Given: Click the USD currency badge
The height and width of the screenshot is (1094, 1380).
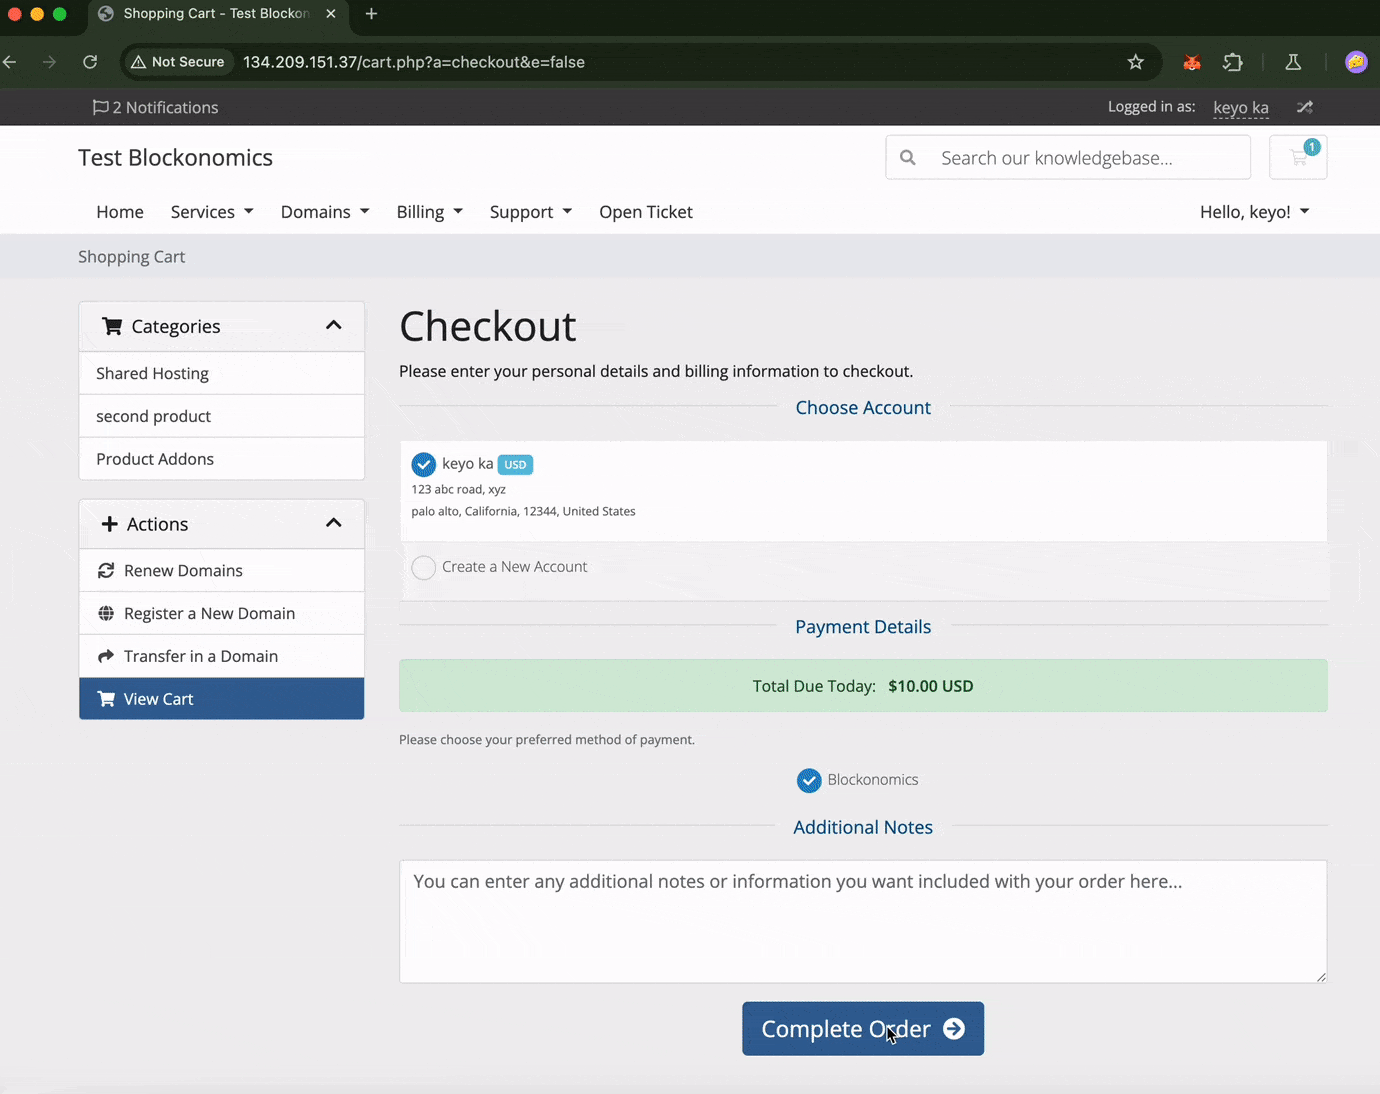Looking at the screenshot, I should 515,464.
